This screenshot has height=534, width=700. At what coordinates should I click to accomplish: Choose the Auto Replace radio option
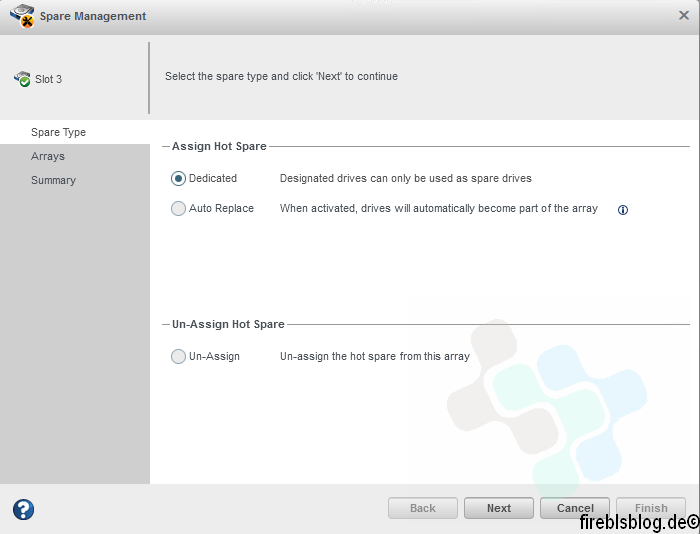pos(178,209)
